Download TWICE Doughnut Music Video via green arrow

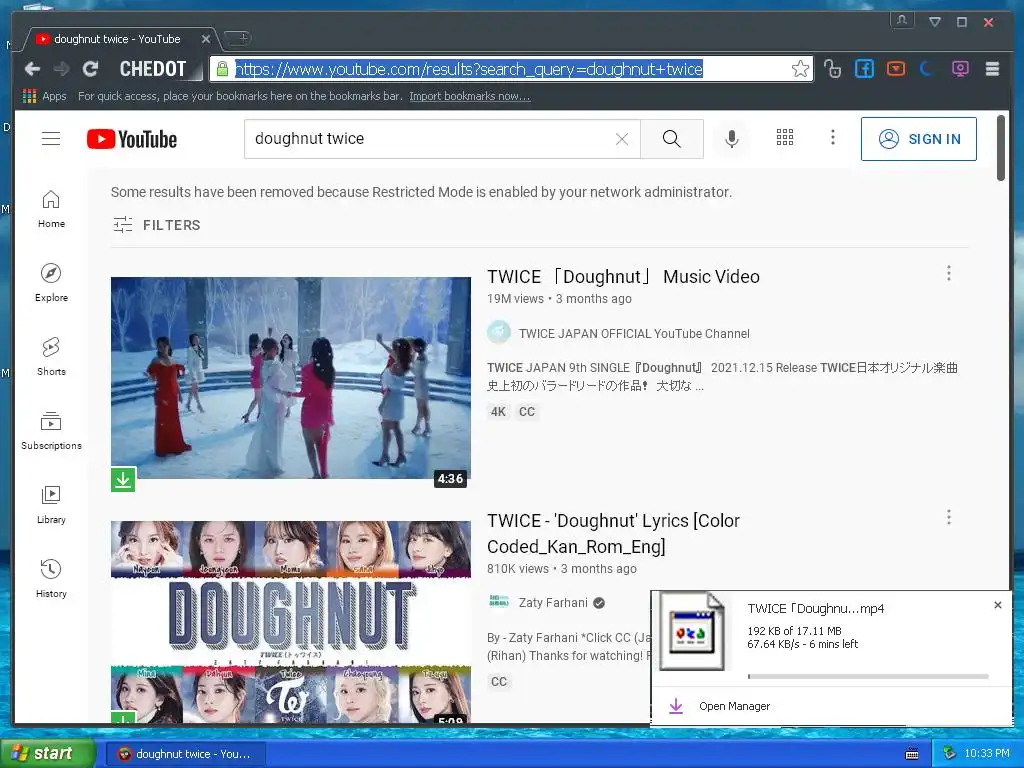tap(123, 479)
